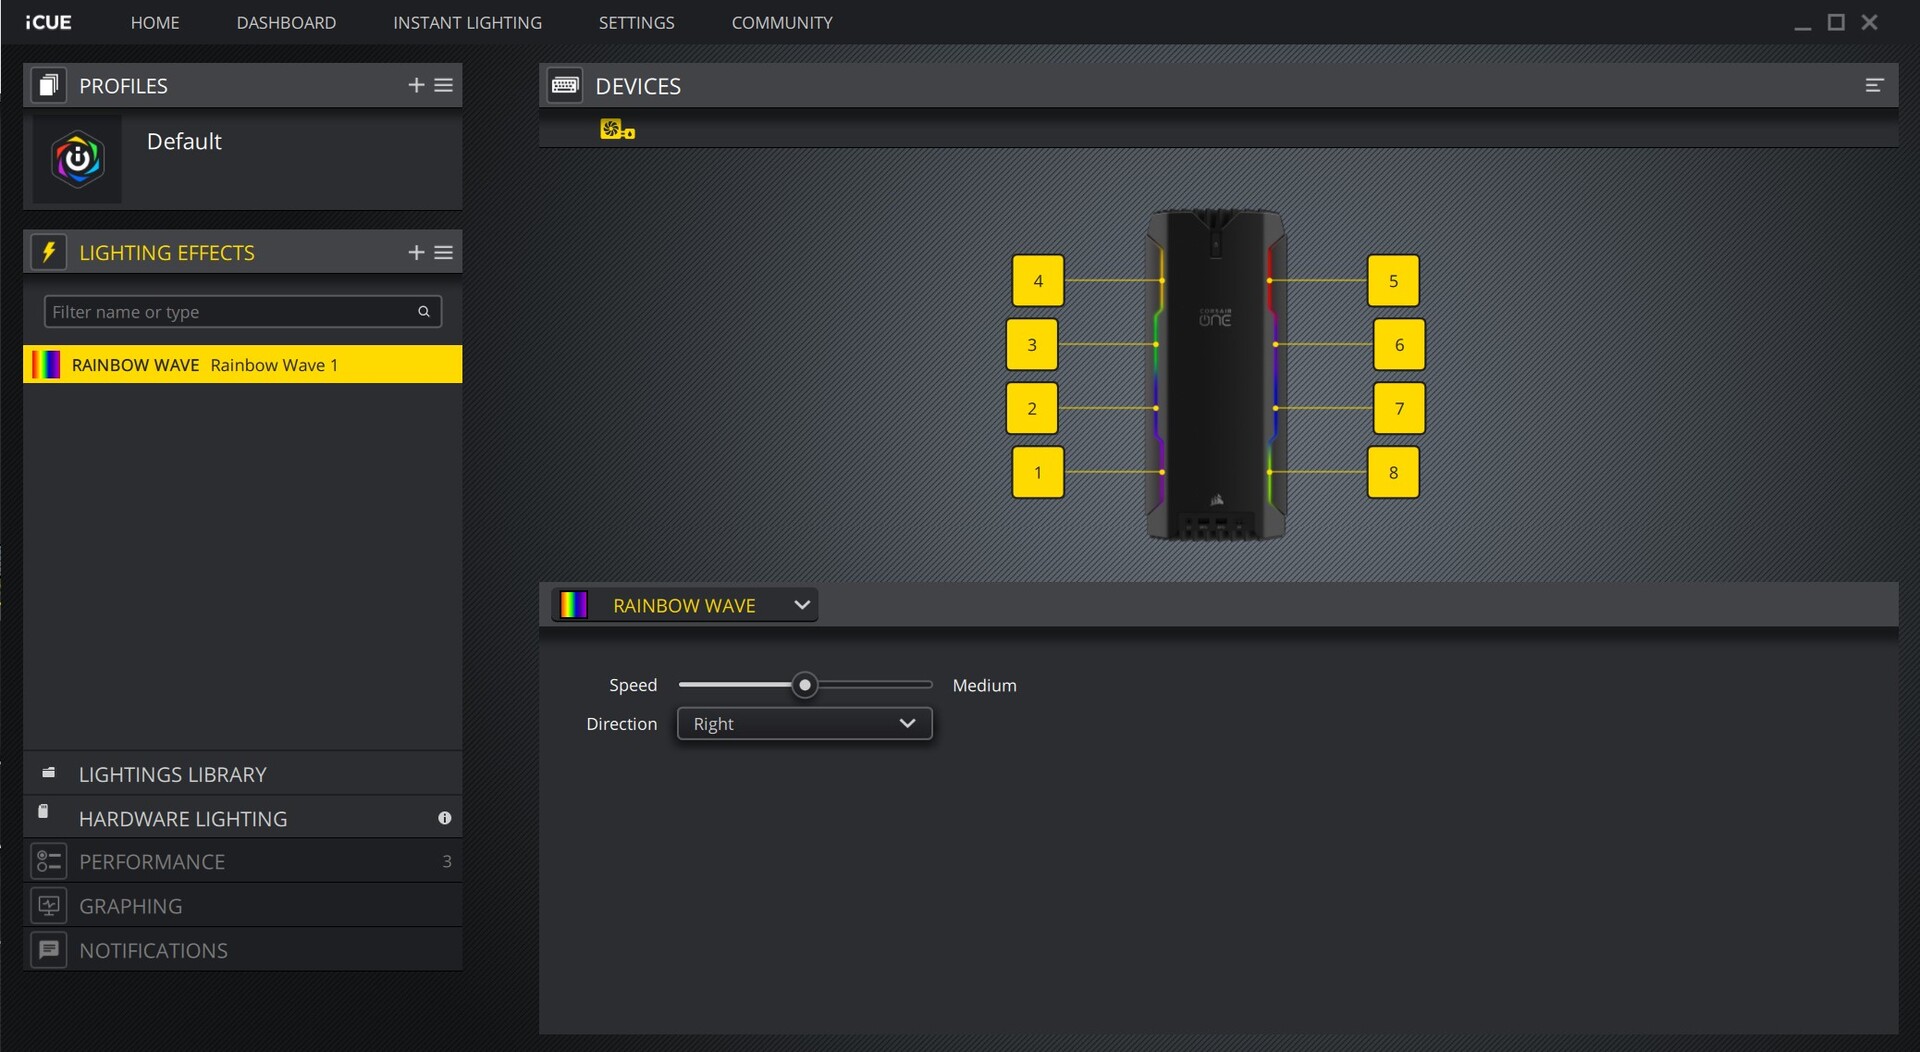
Task: Click the Hardware Lighting memory icon
Action: point(43,812)
